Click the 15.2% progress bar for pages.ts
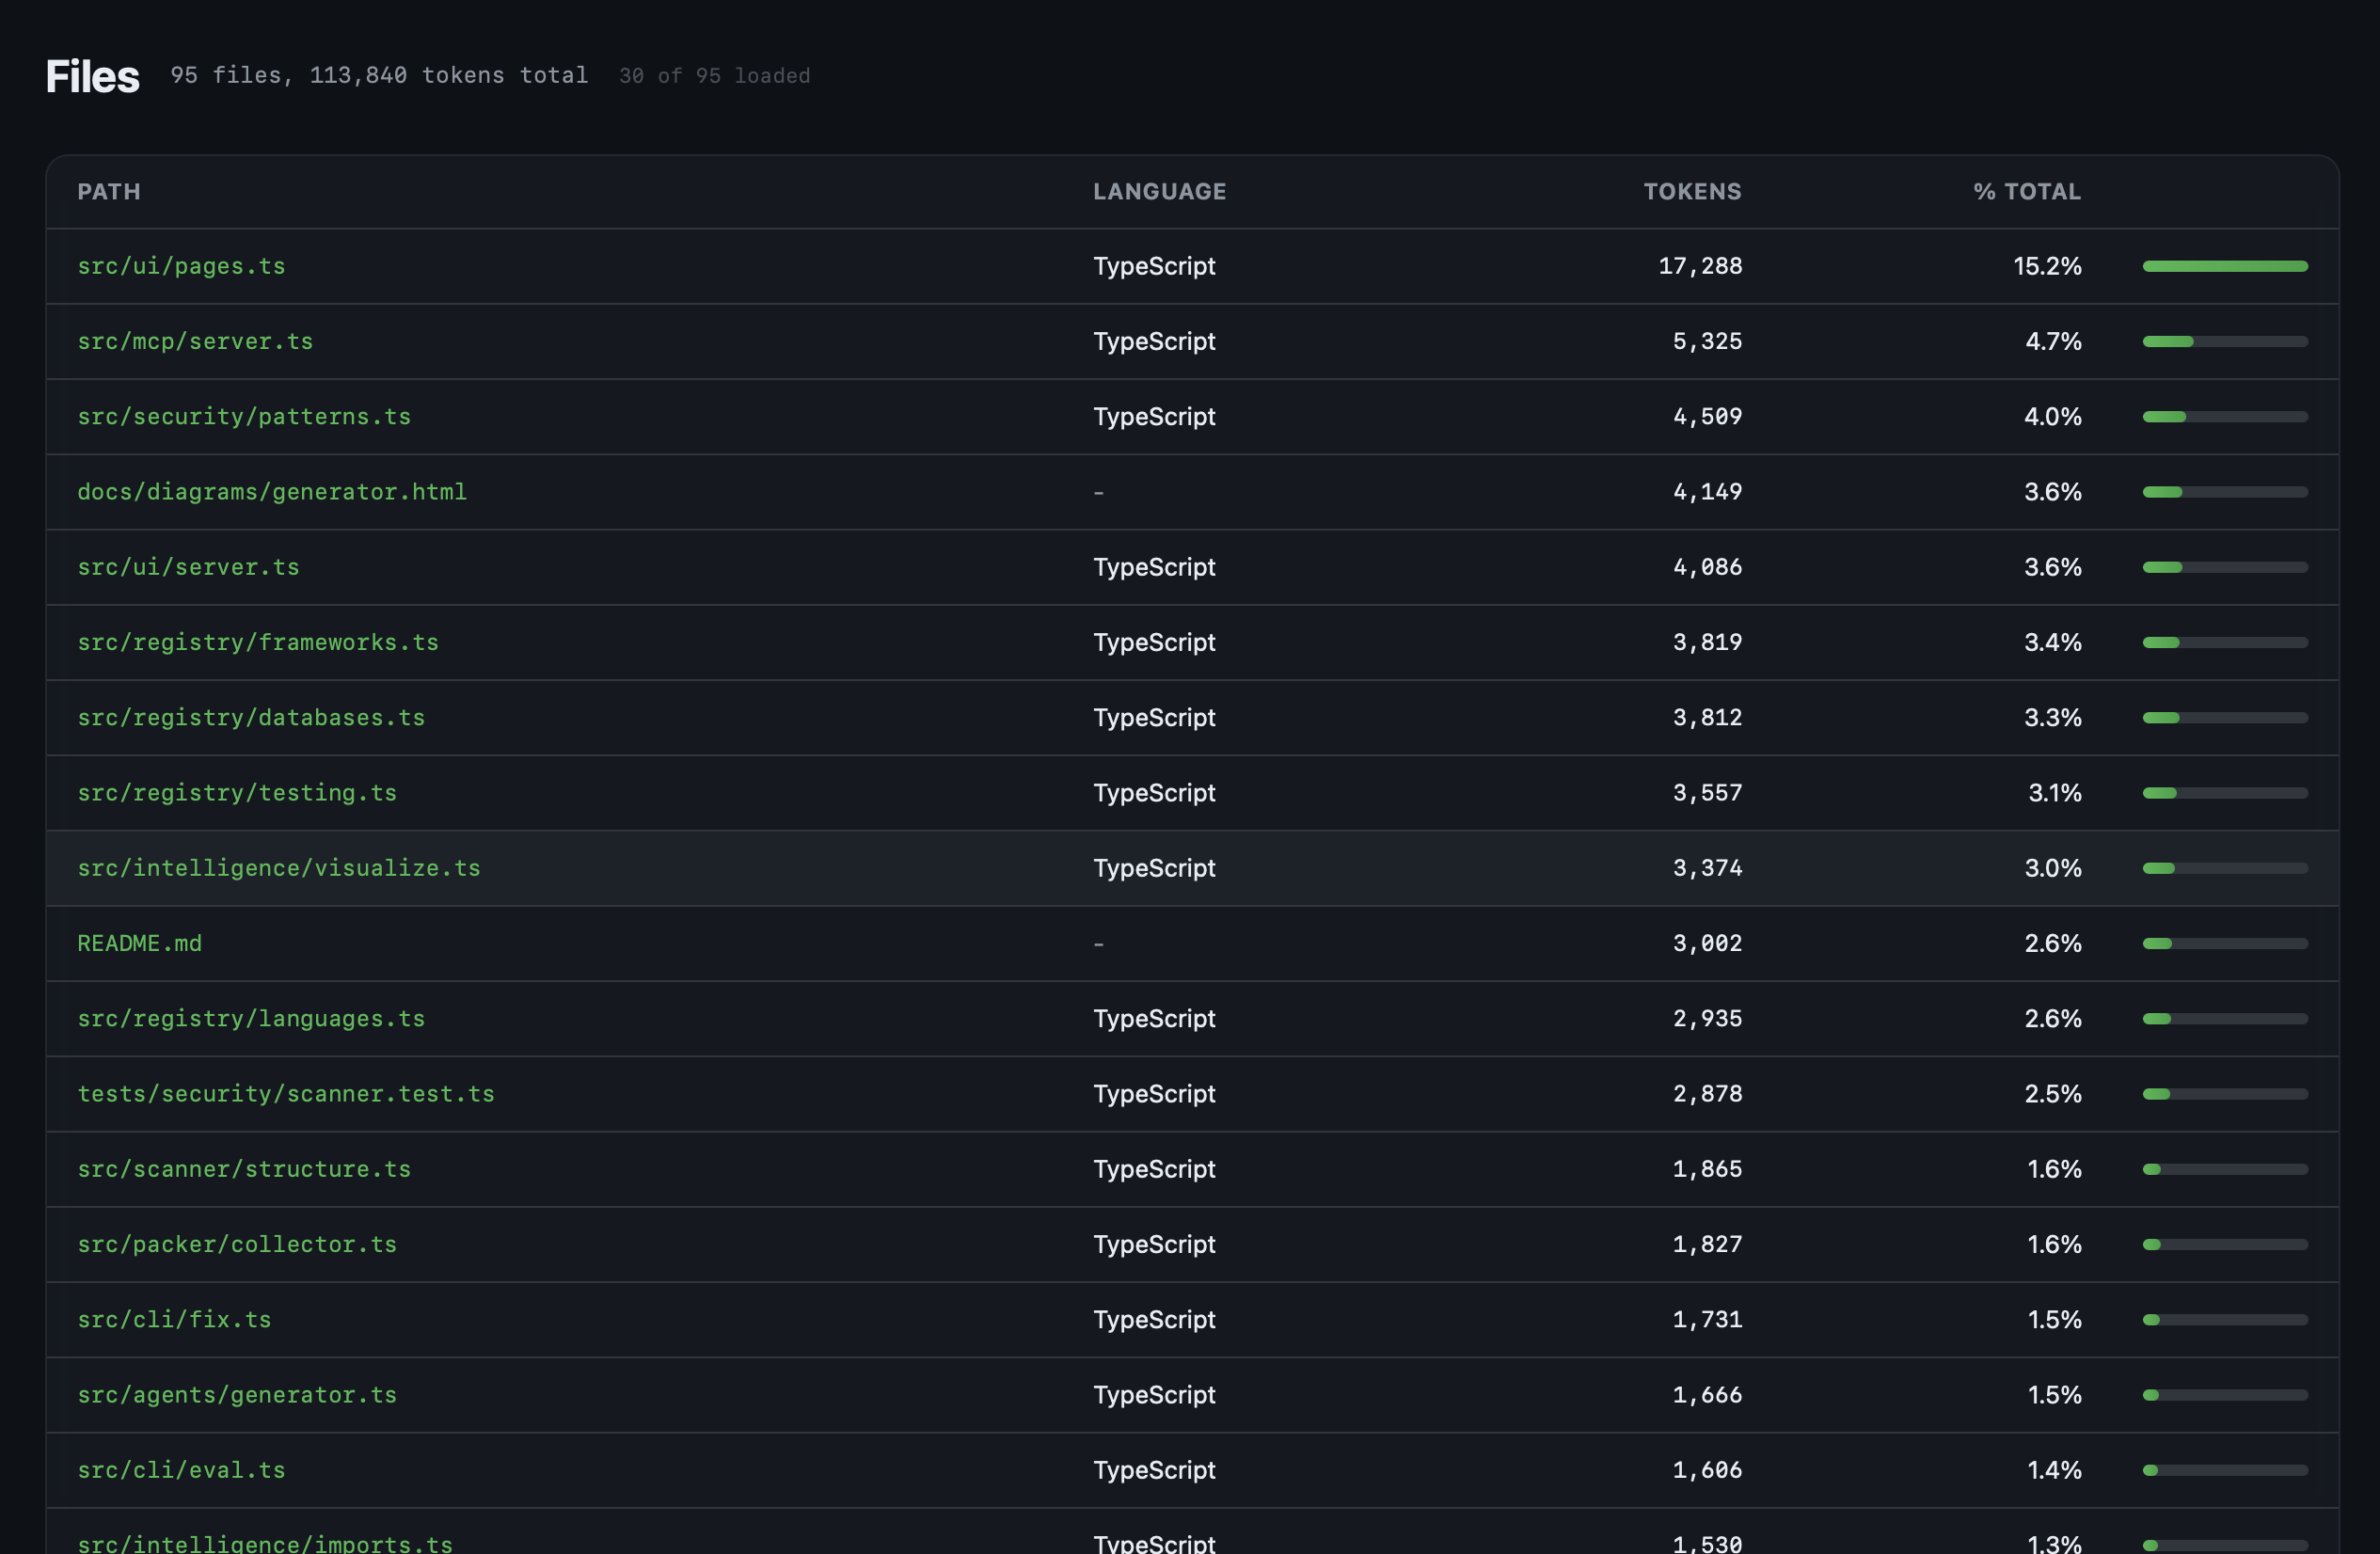The width and height of the screenshot is (2380, 1554). (x=2224, y=266)
